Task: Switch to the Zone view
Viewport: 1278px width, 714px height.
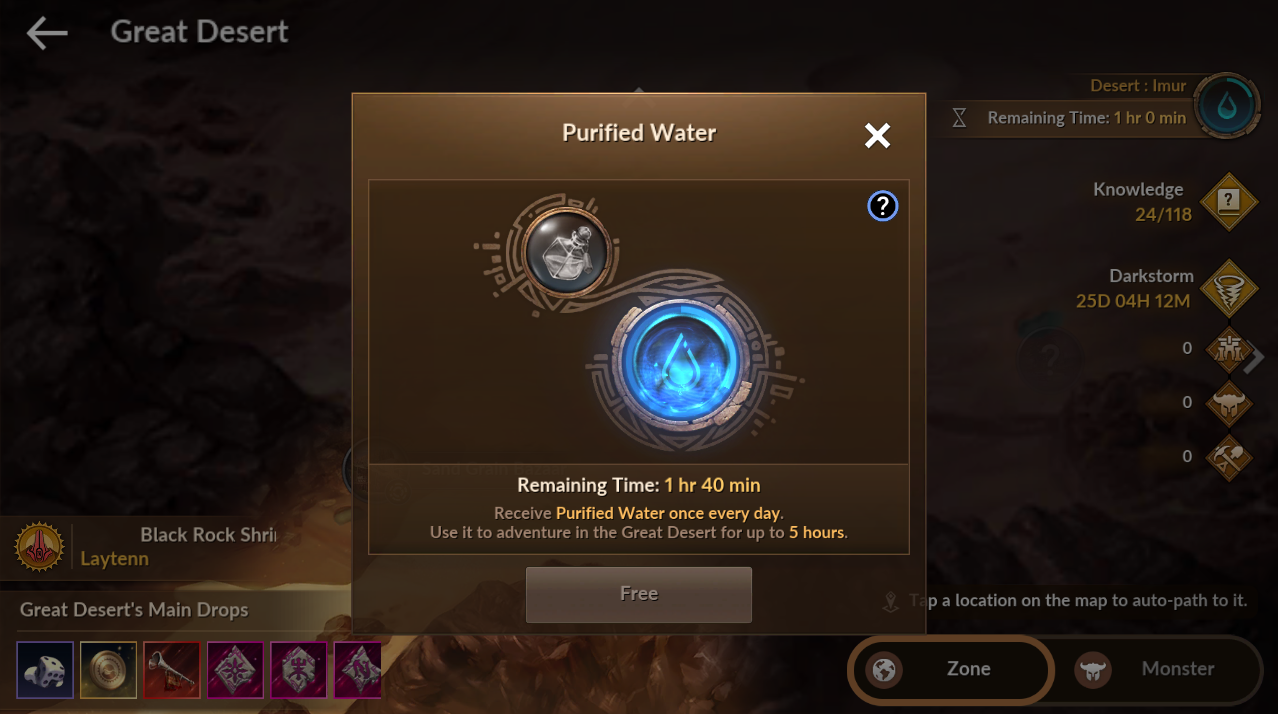Action: point(951,669)
